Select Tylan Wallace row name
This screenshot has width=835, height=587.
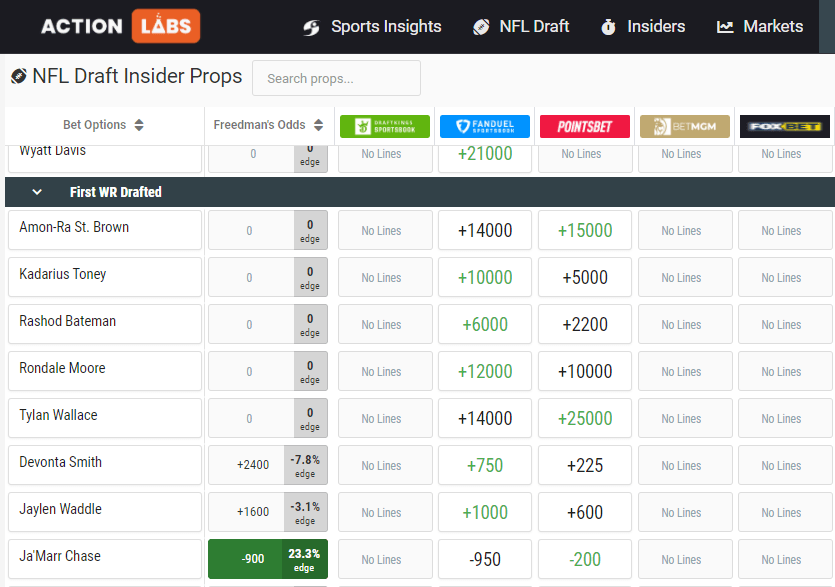58,415
